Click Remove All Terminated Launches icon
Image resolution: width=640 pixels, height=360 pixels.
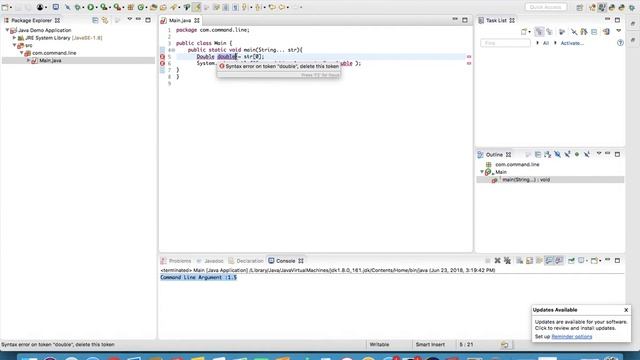507,260
